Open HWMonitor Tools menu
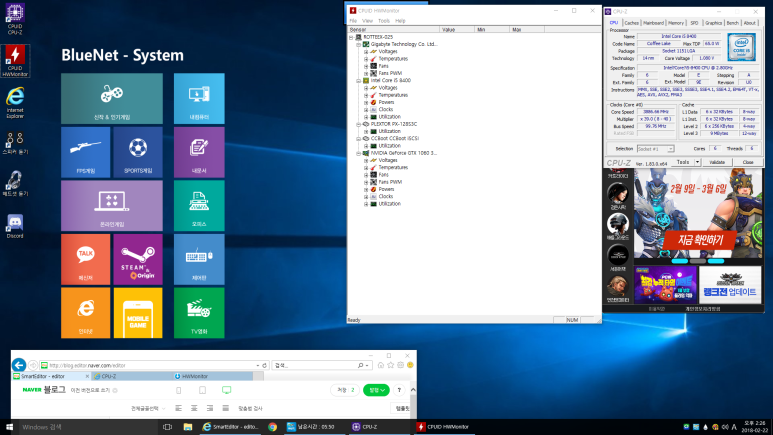 click(x=384, y=21)
